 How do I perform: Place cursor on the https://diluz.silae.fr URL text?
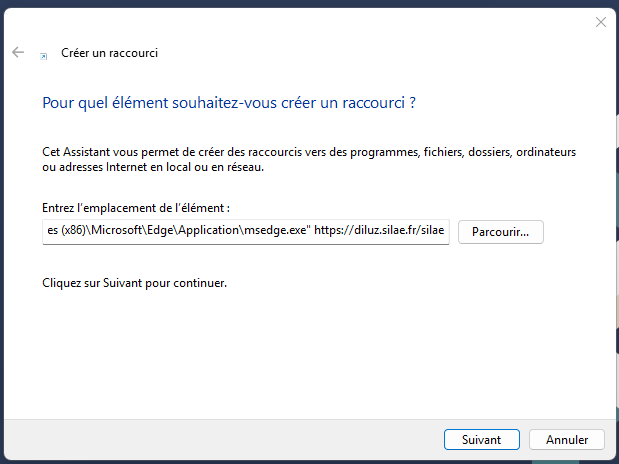[x=380, y=232]
